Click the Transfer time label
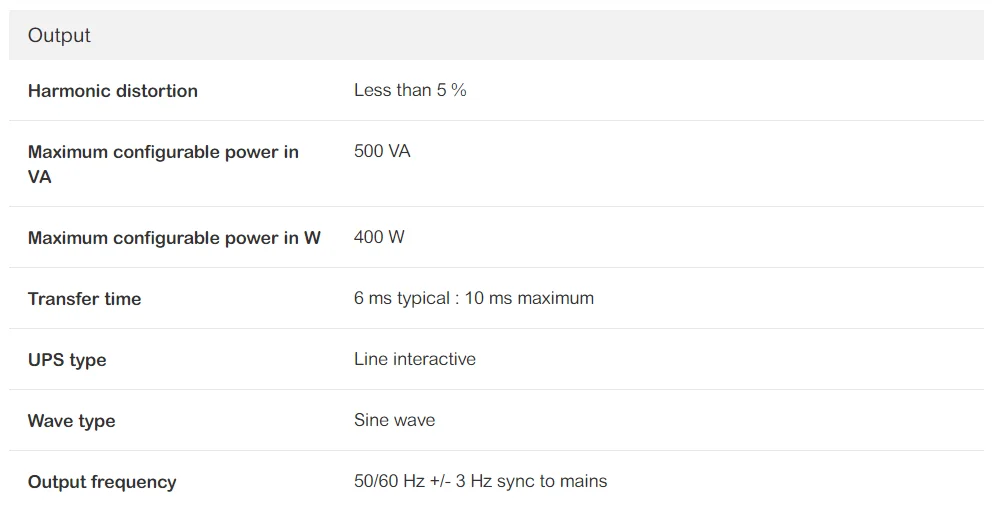This screenshot has height=510, width=1000. (x=84, y=299)
